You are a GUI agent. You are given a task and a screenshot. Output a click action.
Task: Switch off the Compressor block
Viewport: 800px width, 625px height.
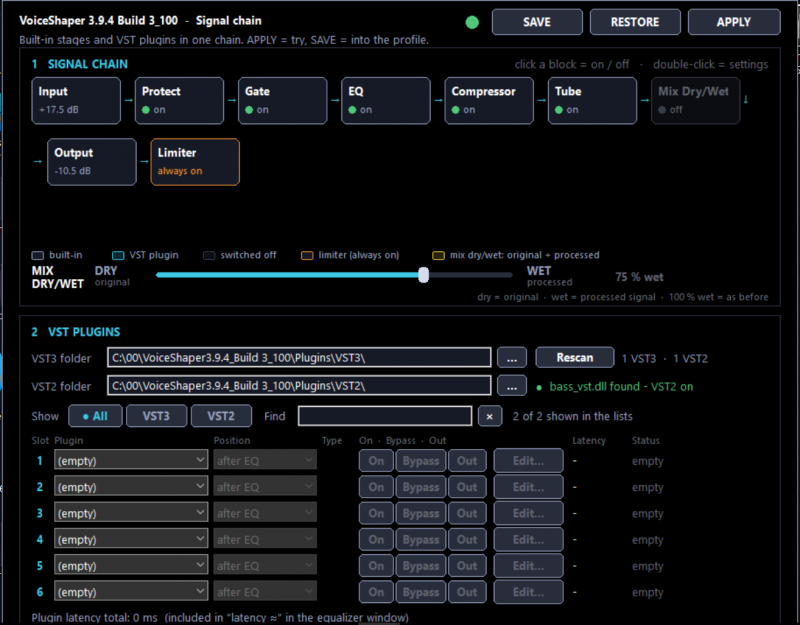pyautogui.click(x=489, y=101)
